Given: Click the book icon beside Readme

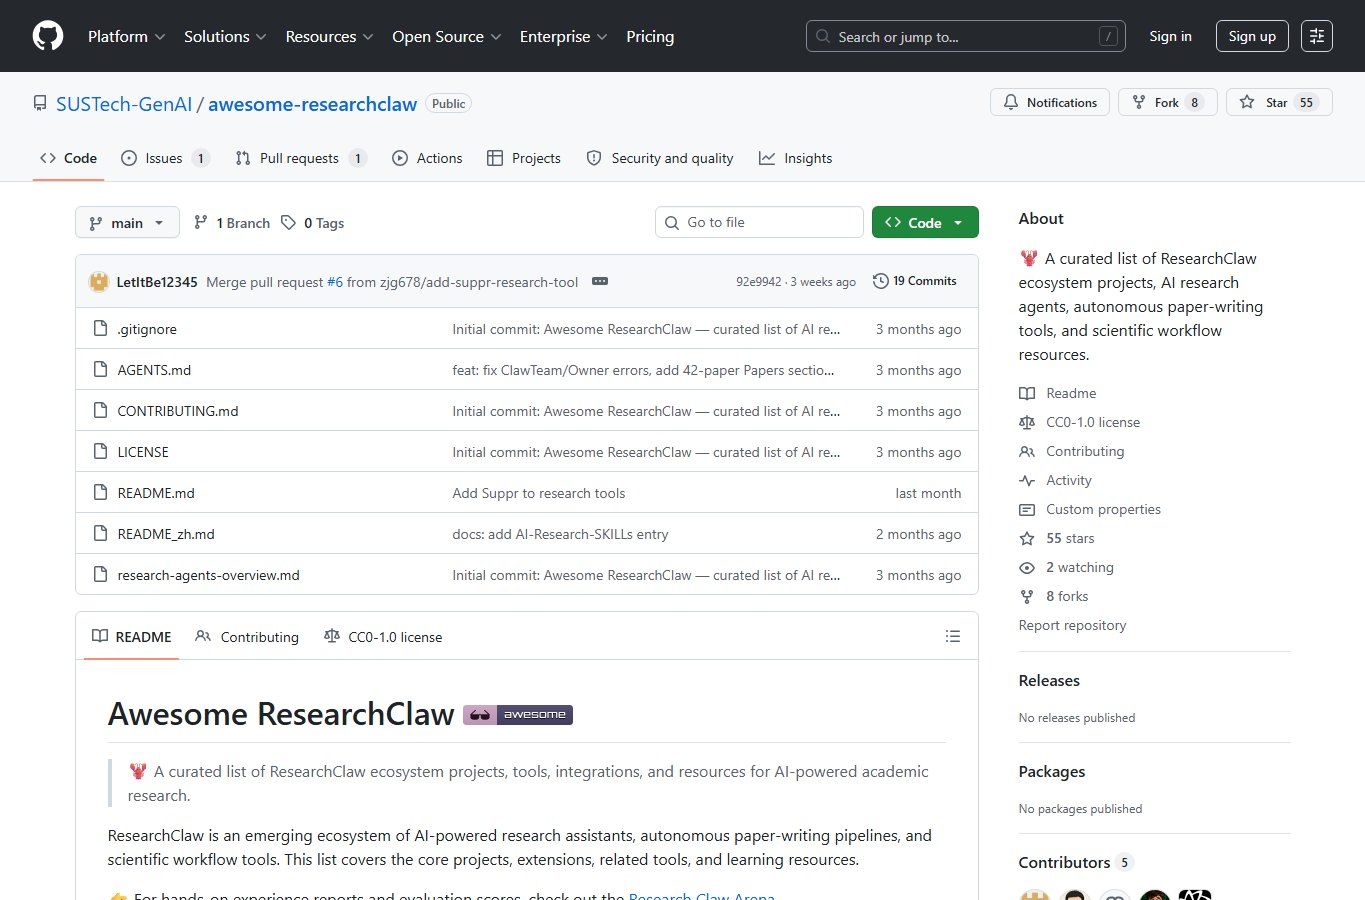Looking at the screenshot, I should (1027, 393).
